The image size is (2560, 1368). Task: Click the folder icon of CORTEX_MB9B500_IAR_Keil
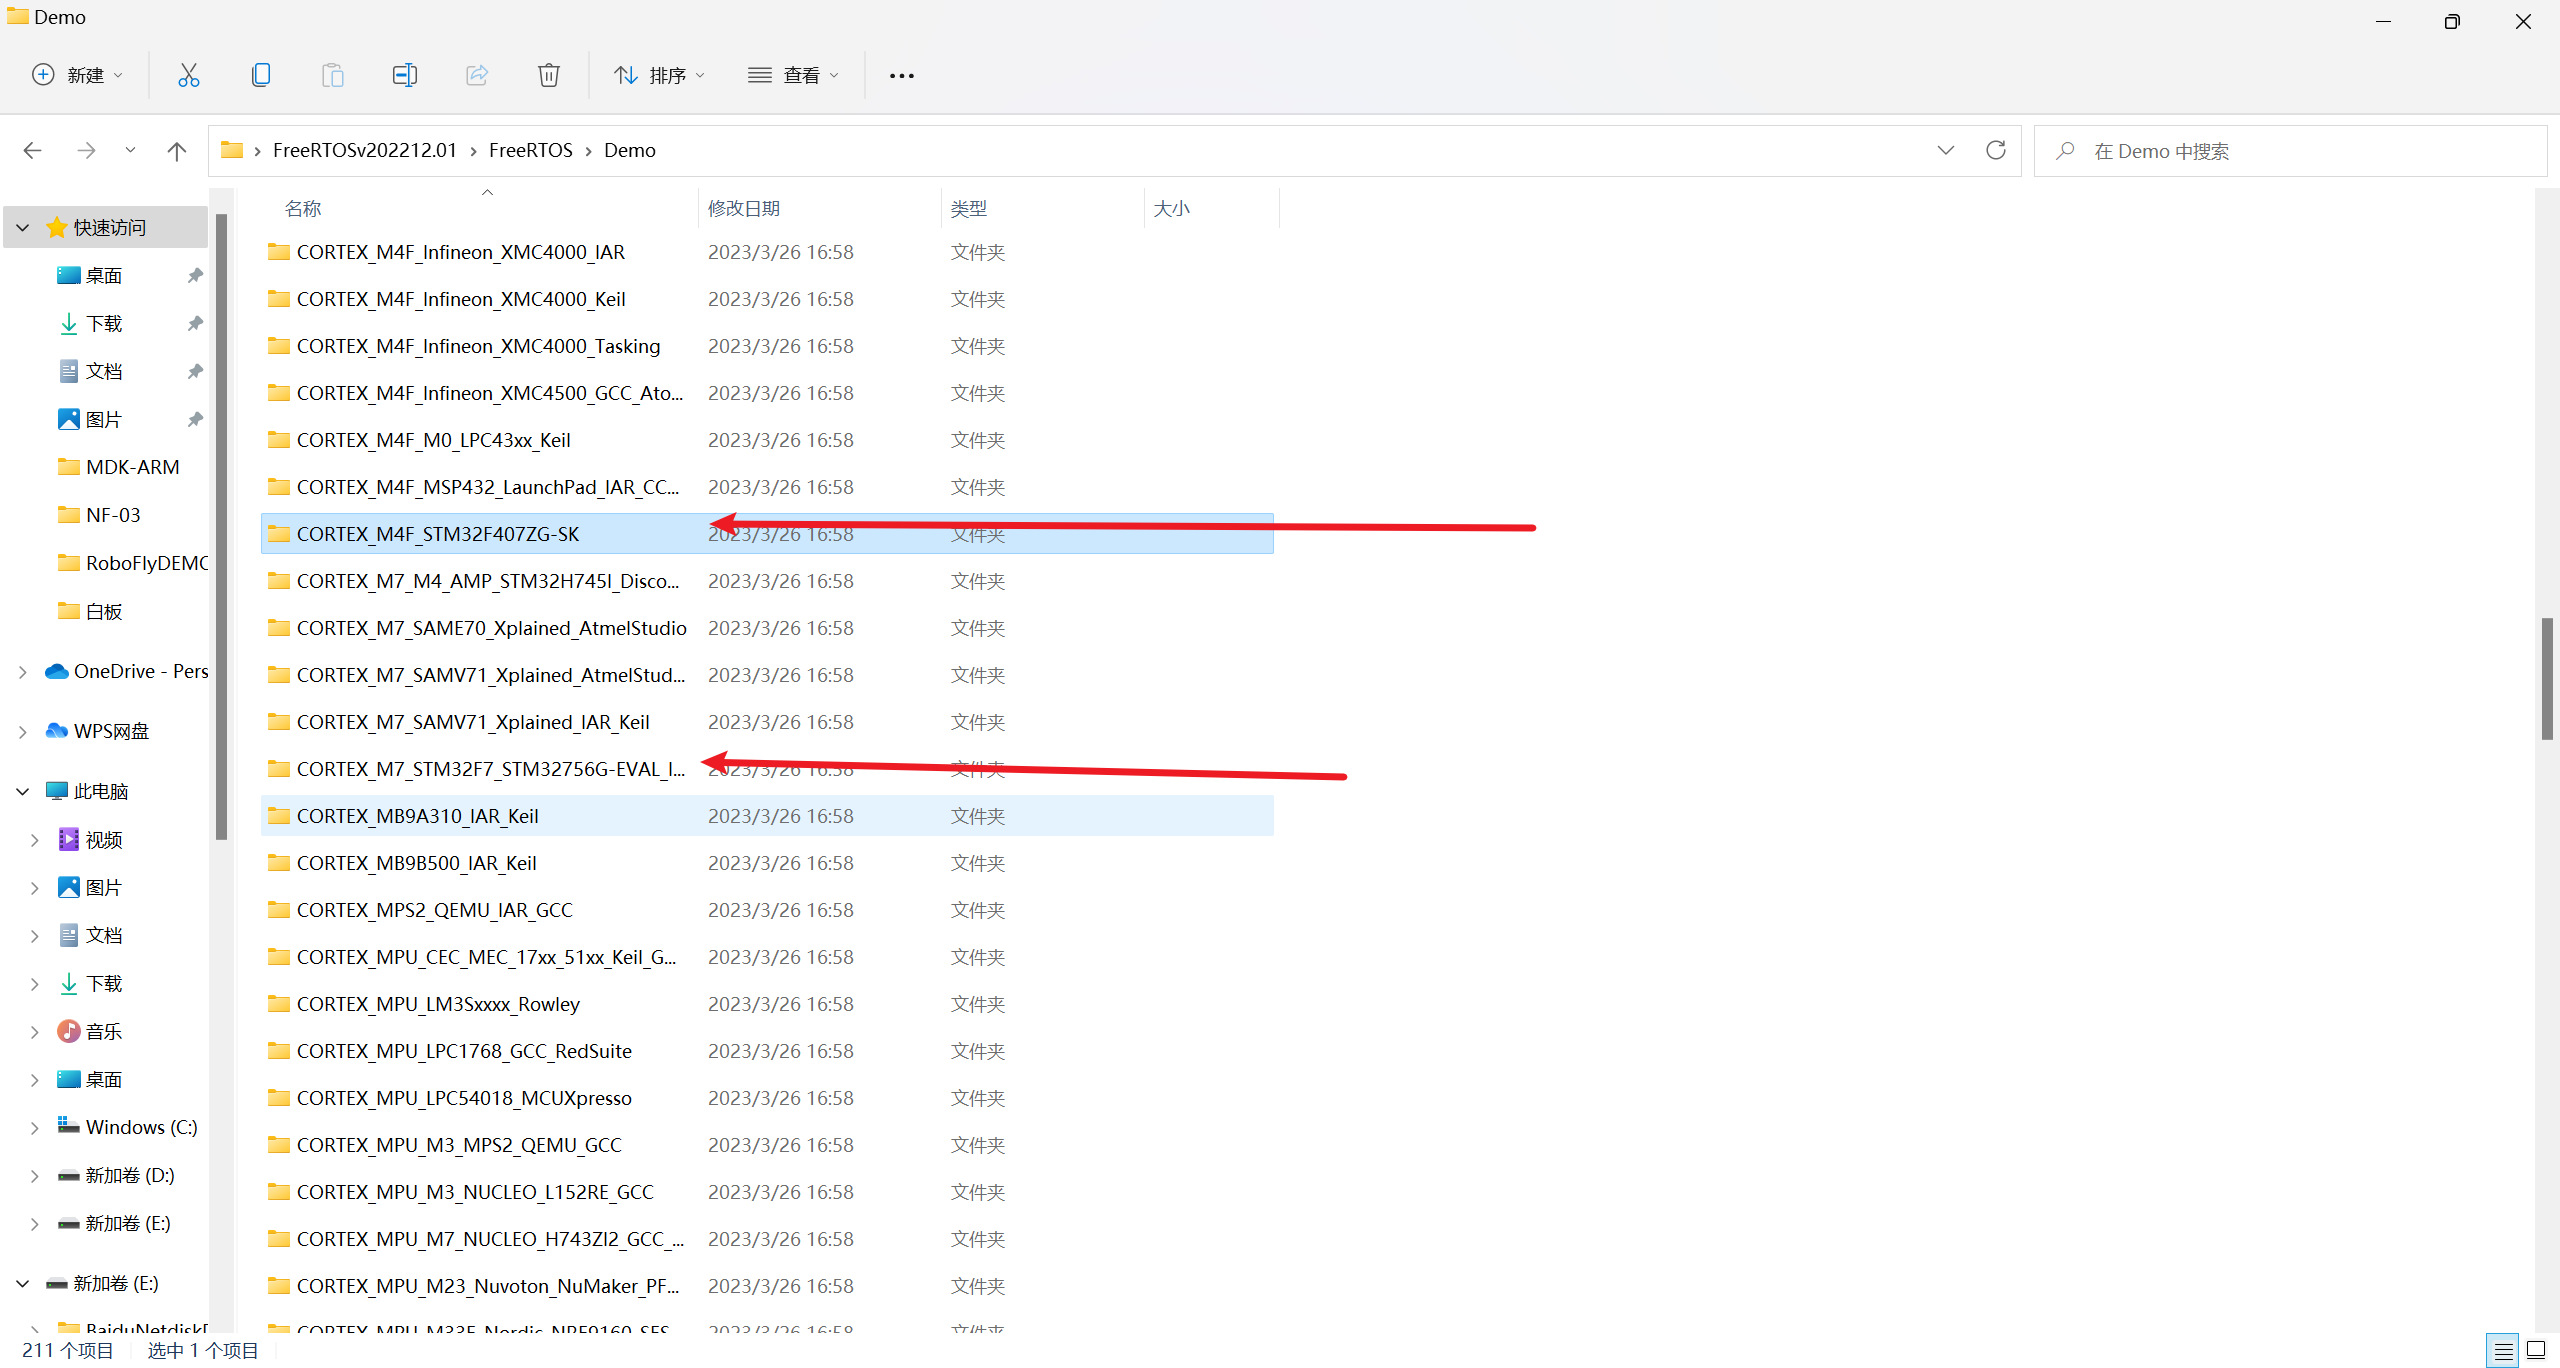(279, 863)
